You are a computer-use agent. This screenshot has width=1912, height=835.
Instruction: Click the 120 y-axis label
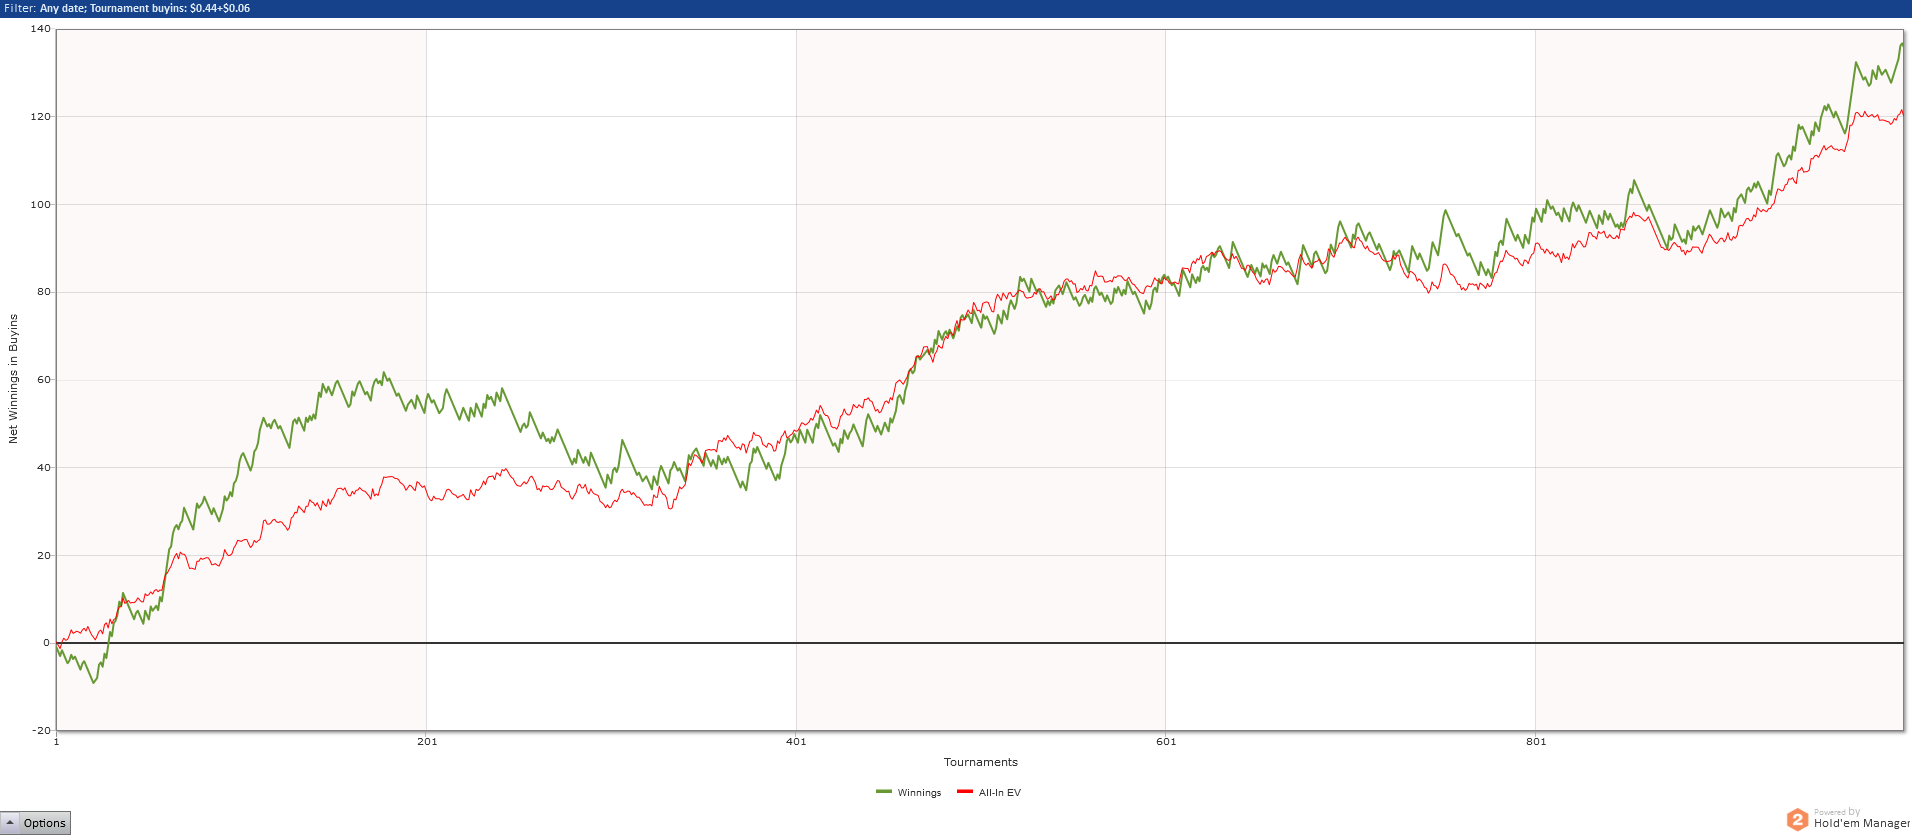[40, 117]
